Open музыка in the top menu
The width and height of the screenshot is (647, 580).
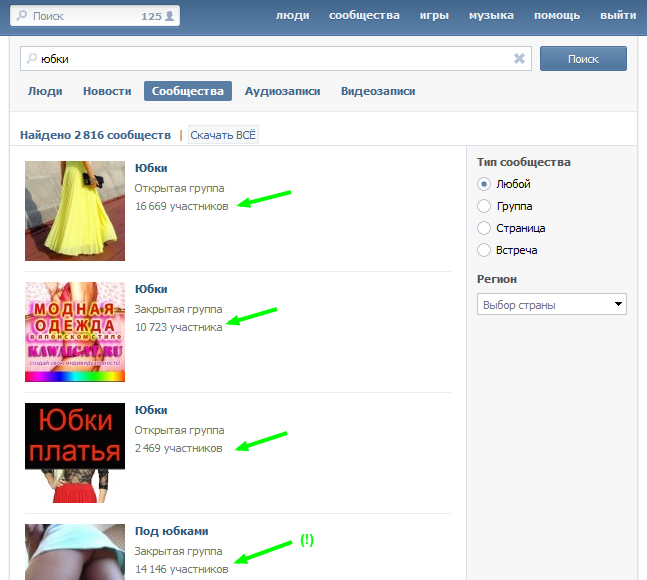tap(491, 16)
